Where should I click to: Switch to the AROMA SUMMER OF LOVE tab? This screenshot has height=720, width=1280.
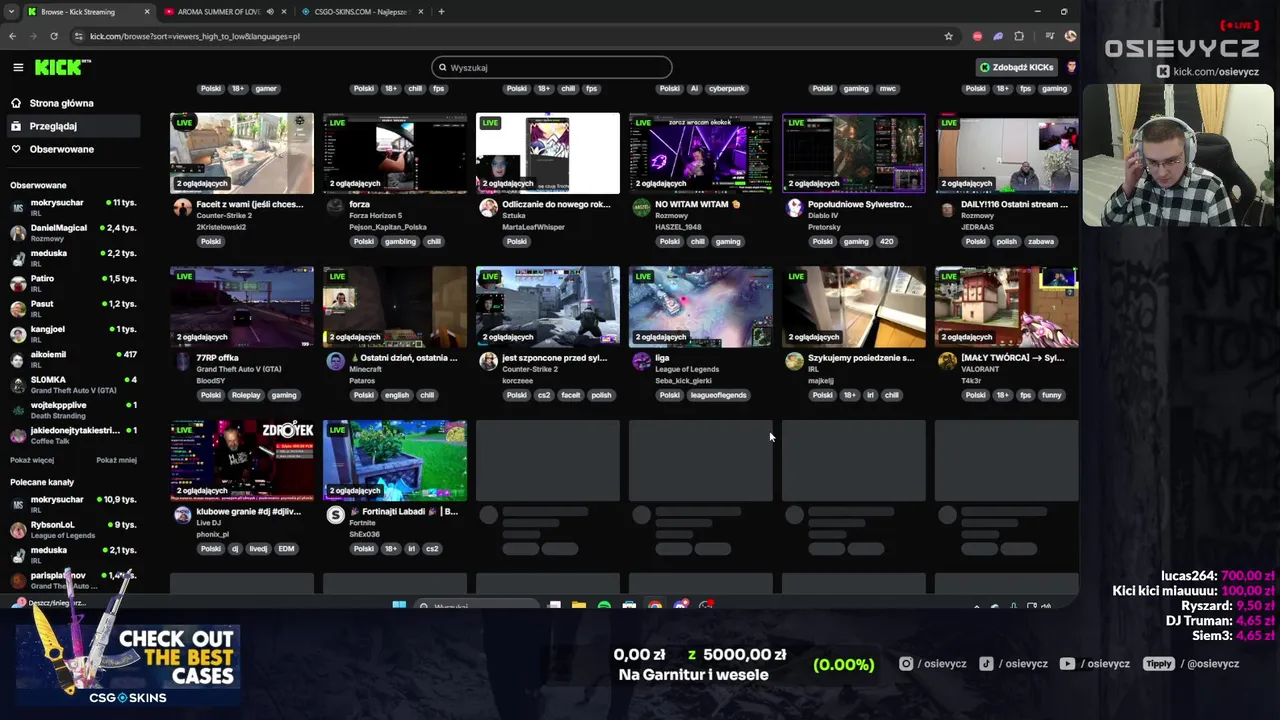point(218,12)
